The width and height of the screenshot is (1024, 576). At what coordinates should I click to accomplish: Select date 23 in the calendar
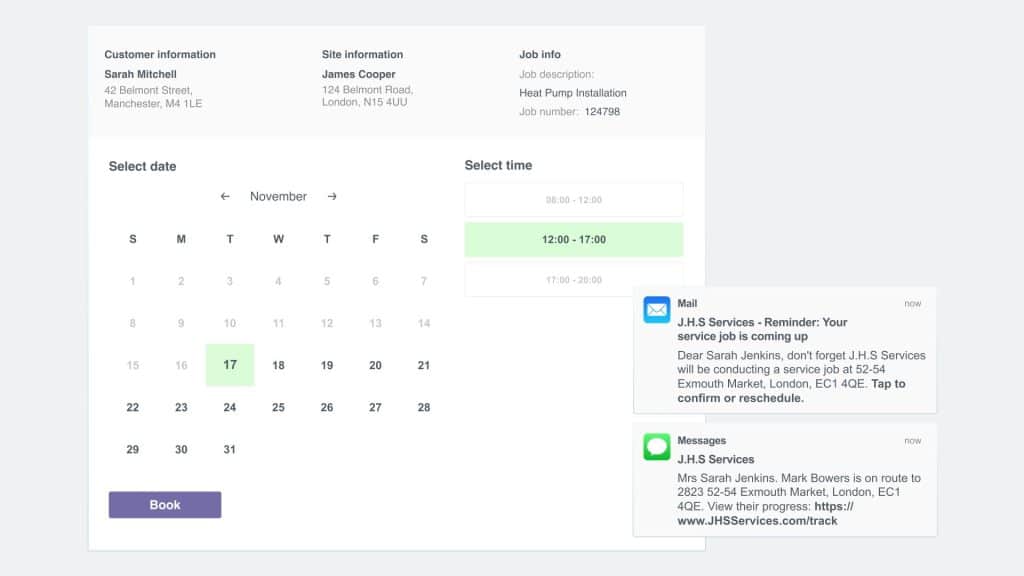181,408
